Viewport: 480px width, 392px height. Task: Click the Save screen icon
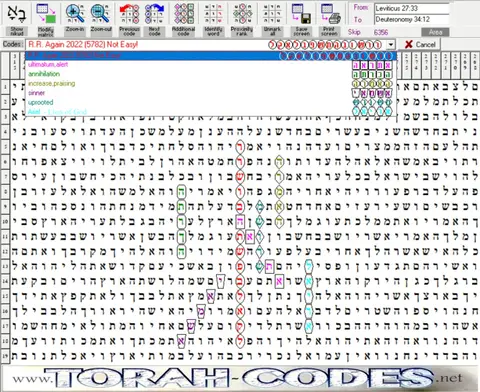[x=301, y=13]
